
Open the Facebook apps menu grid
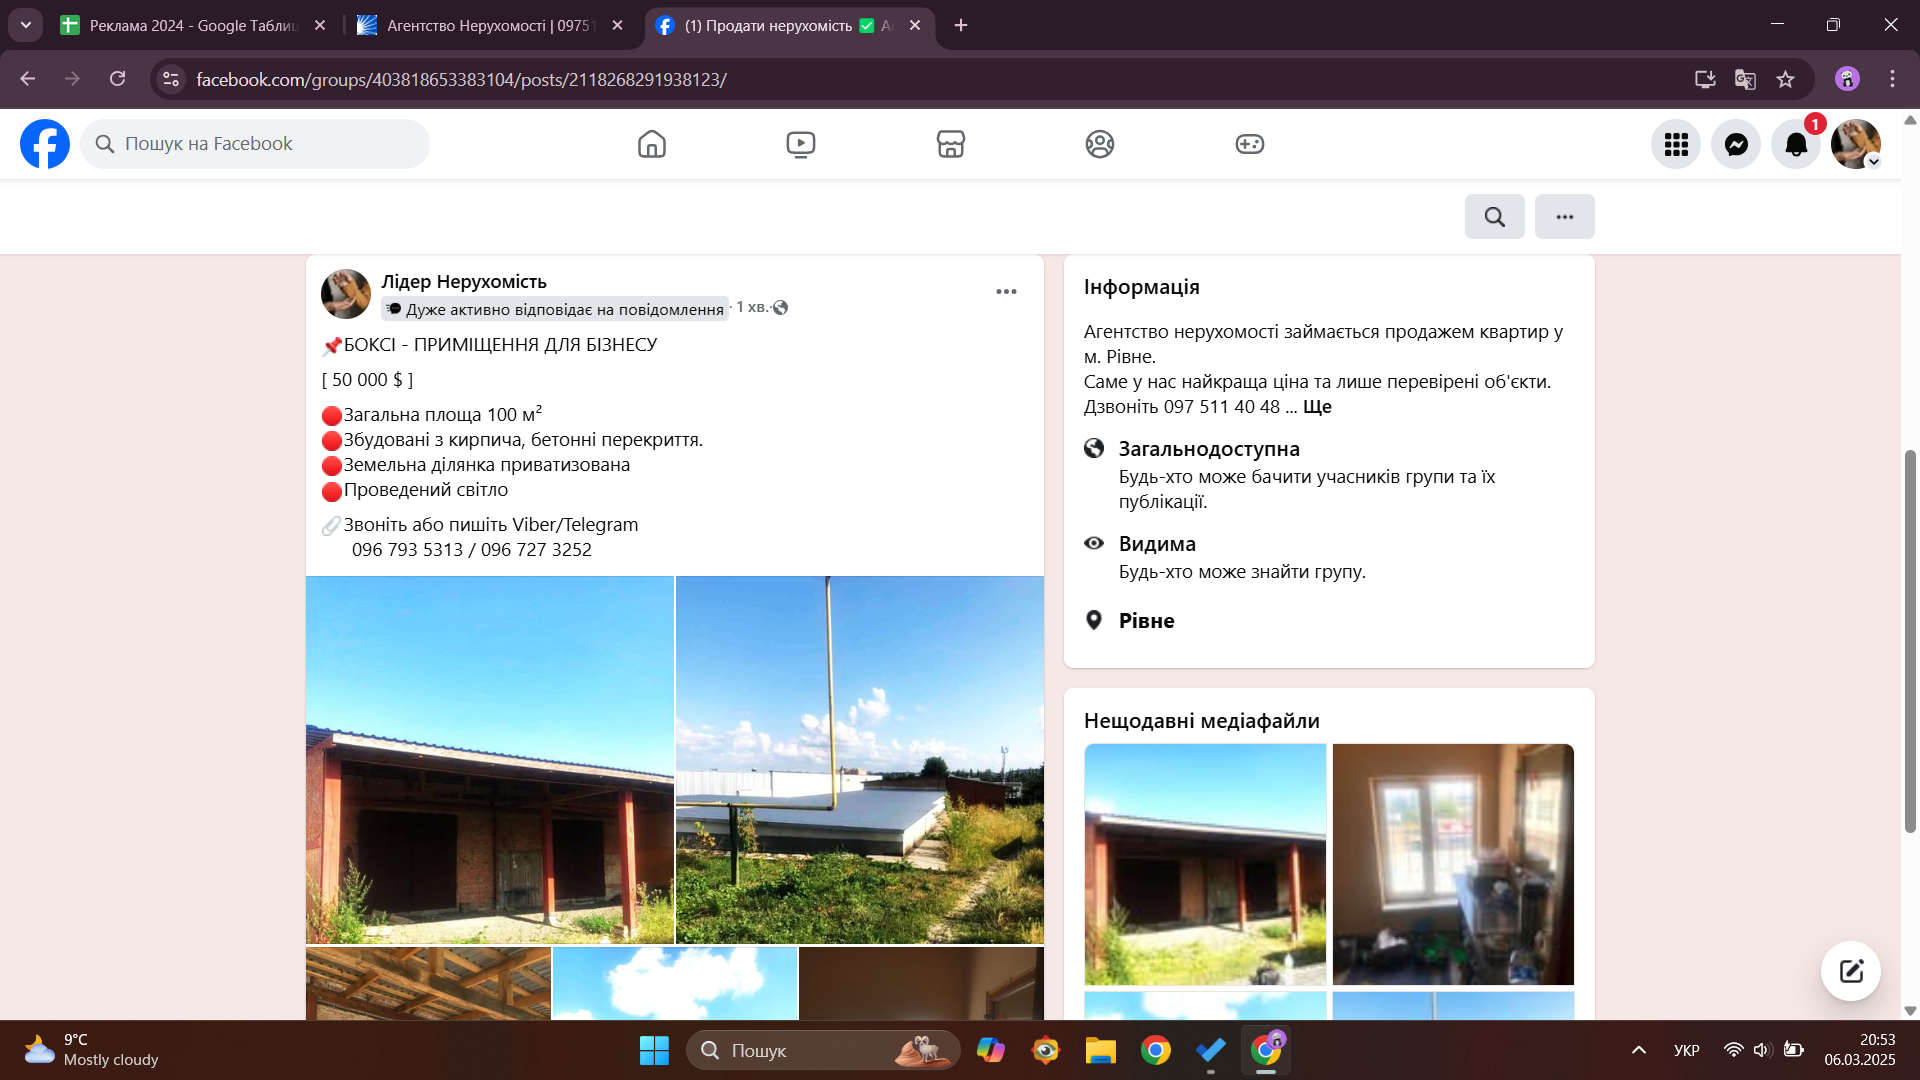pyautogui.click(x=1676, y=144)
